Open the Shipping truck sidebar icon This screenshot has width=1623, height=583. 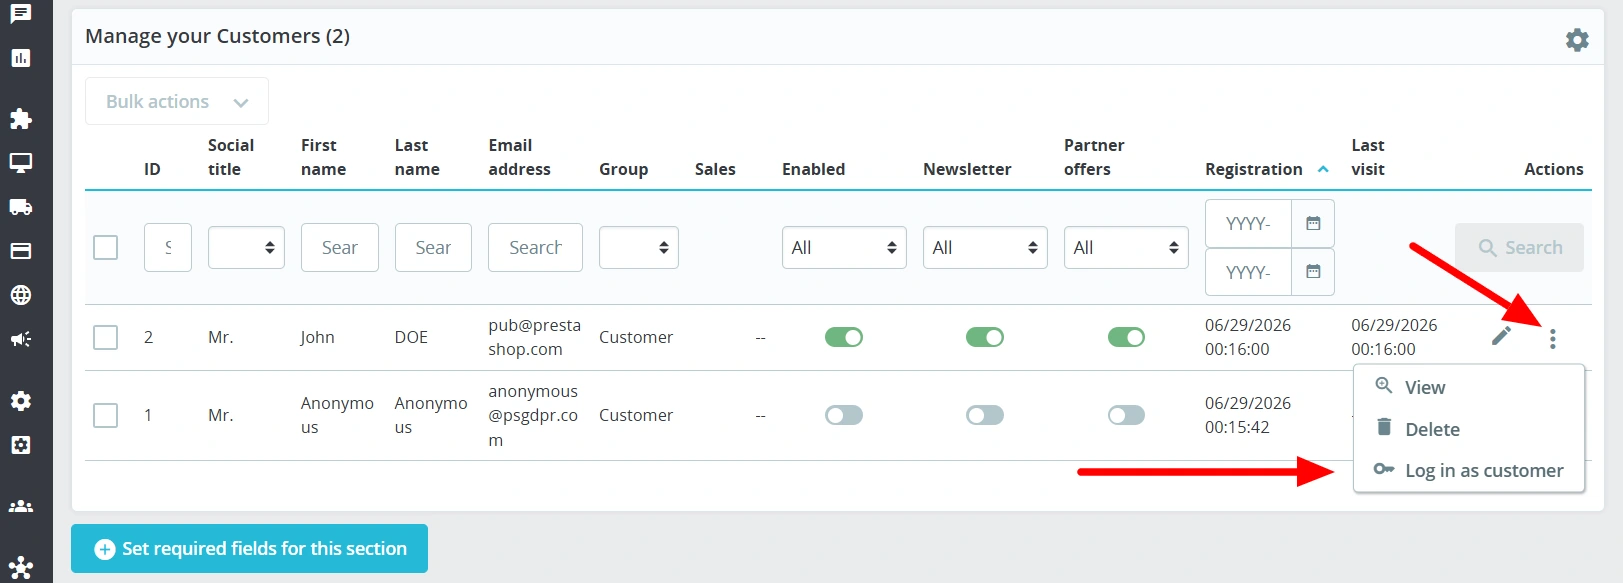21,207
